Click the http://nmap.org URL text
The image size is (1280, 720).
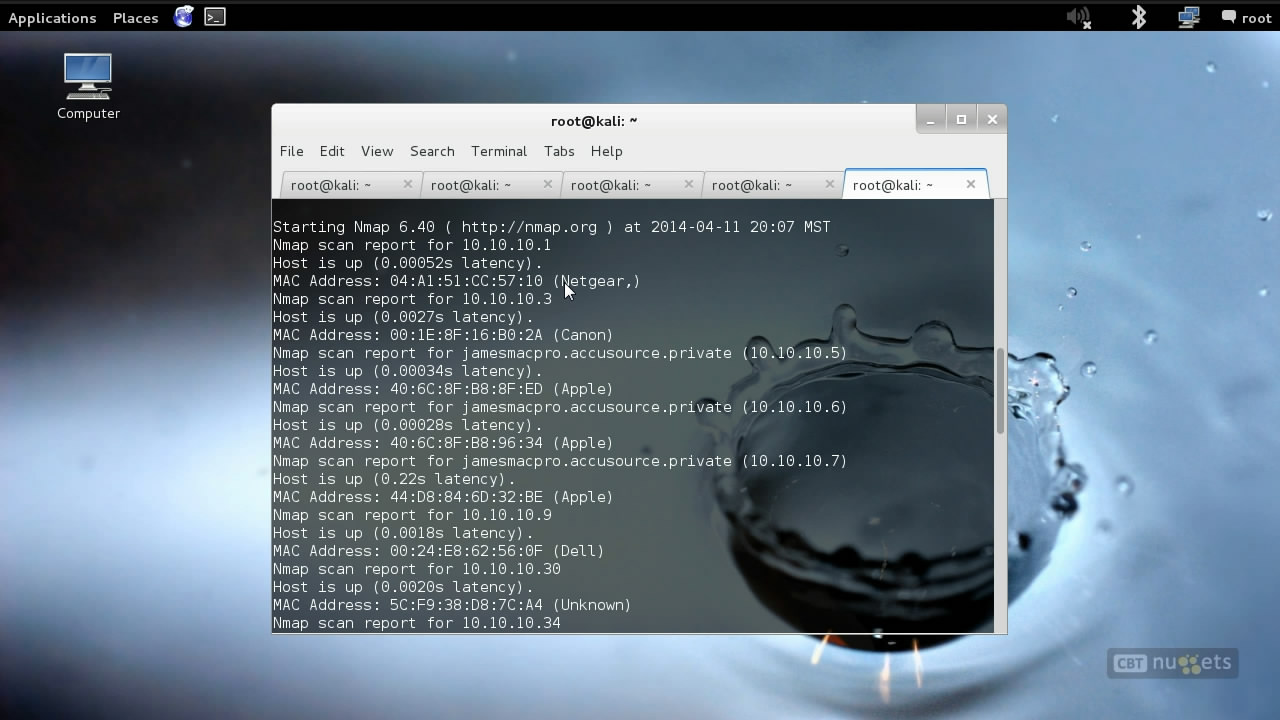529,227
